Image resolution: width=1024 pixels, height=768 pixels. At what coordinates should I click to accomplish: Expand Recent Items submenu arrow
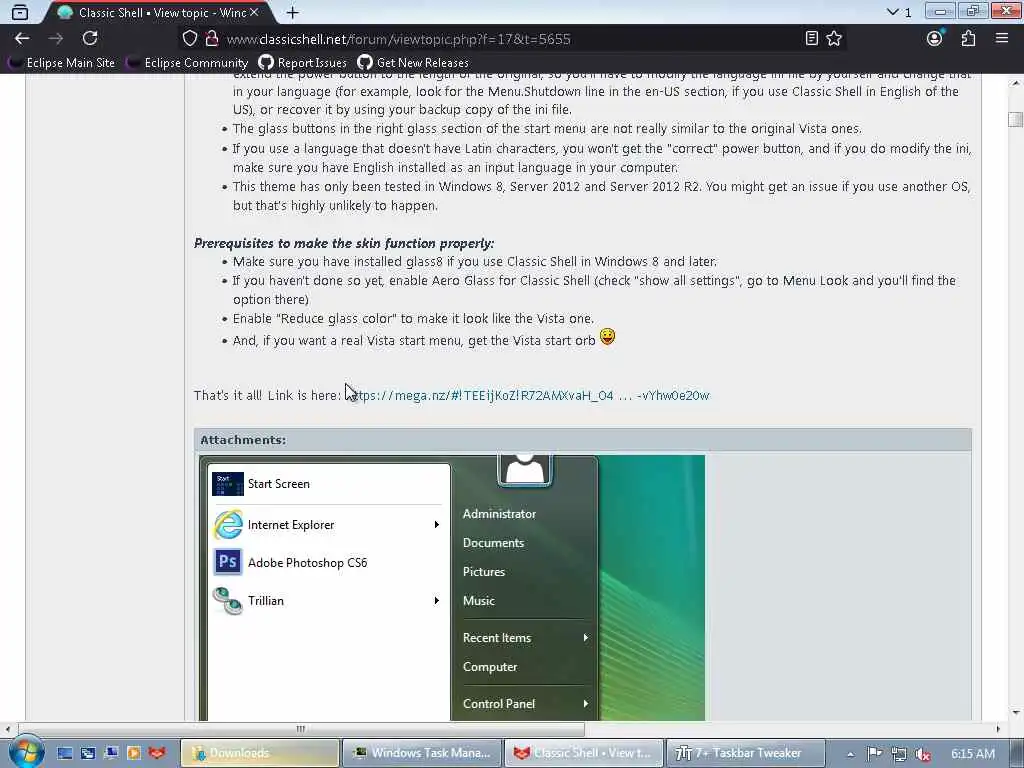tap(586, 637)
